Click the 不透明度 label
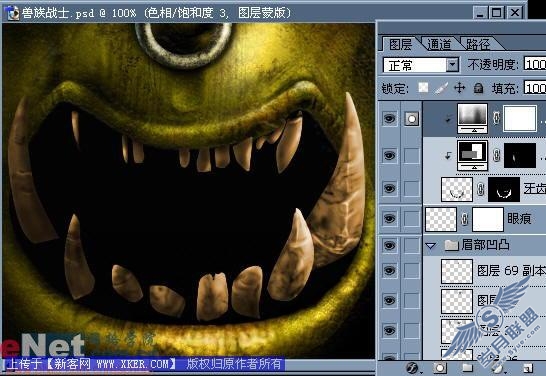 [493, 65]
